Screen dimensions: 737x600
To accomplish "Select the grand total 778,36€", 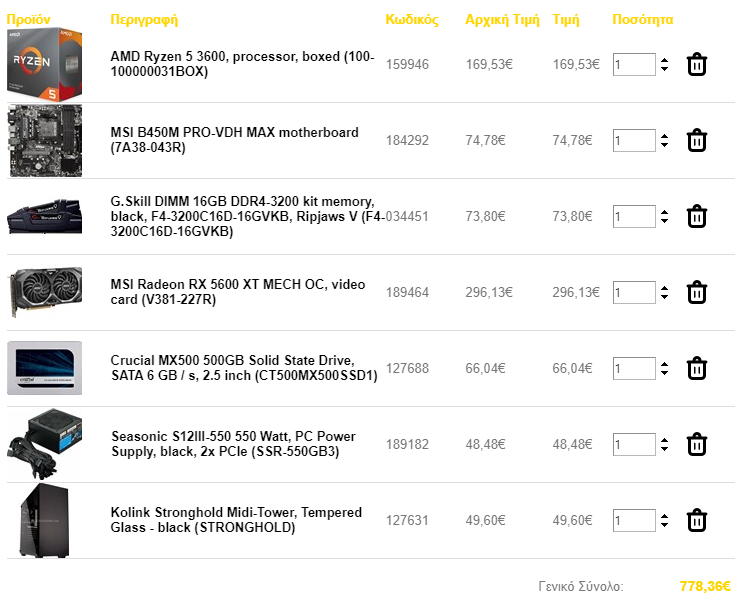I will pos(706,586).
